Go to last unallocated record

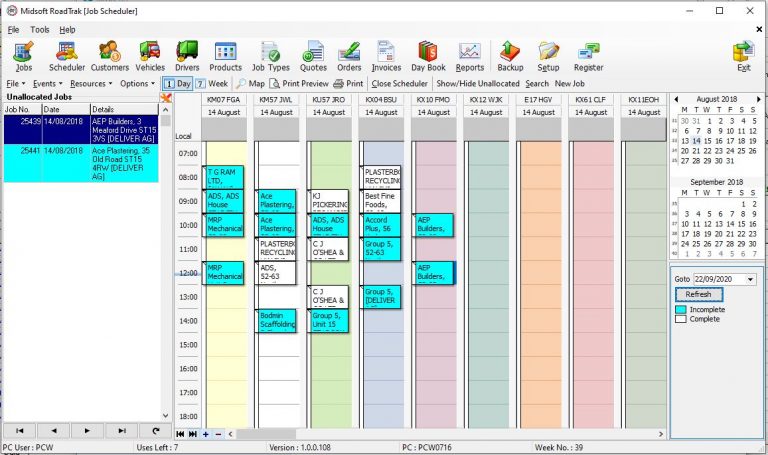121,431
